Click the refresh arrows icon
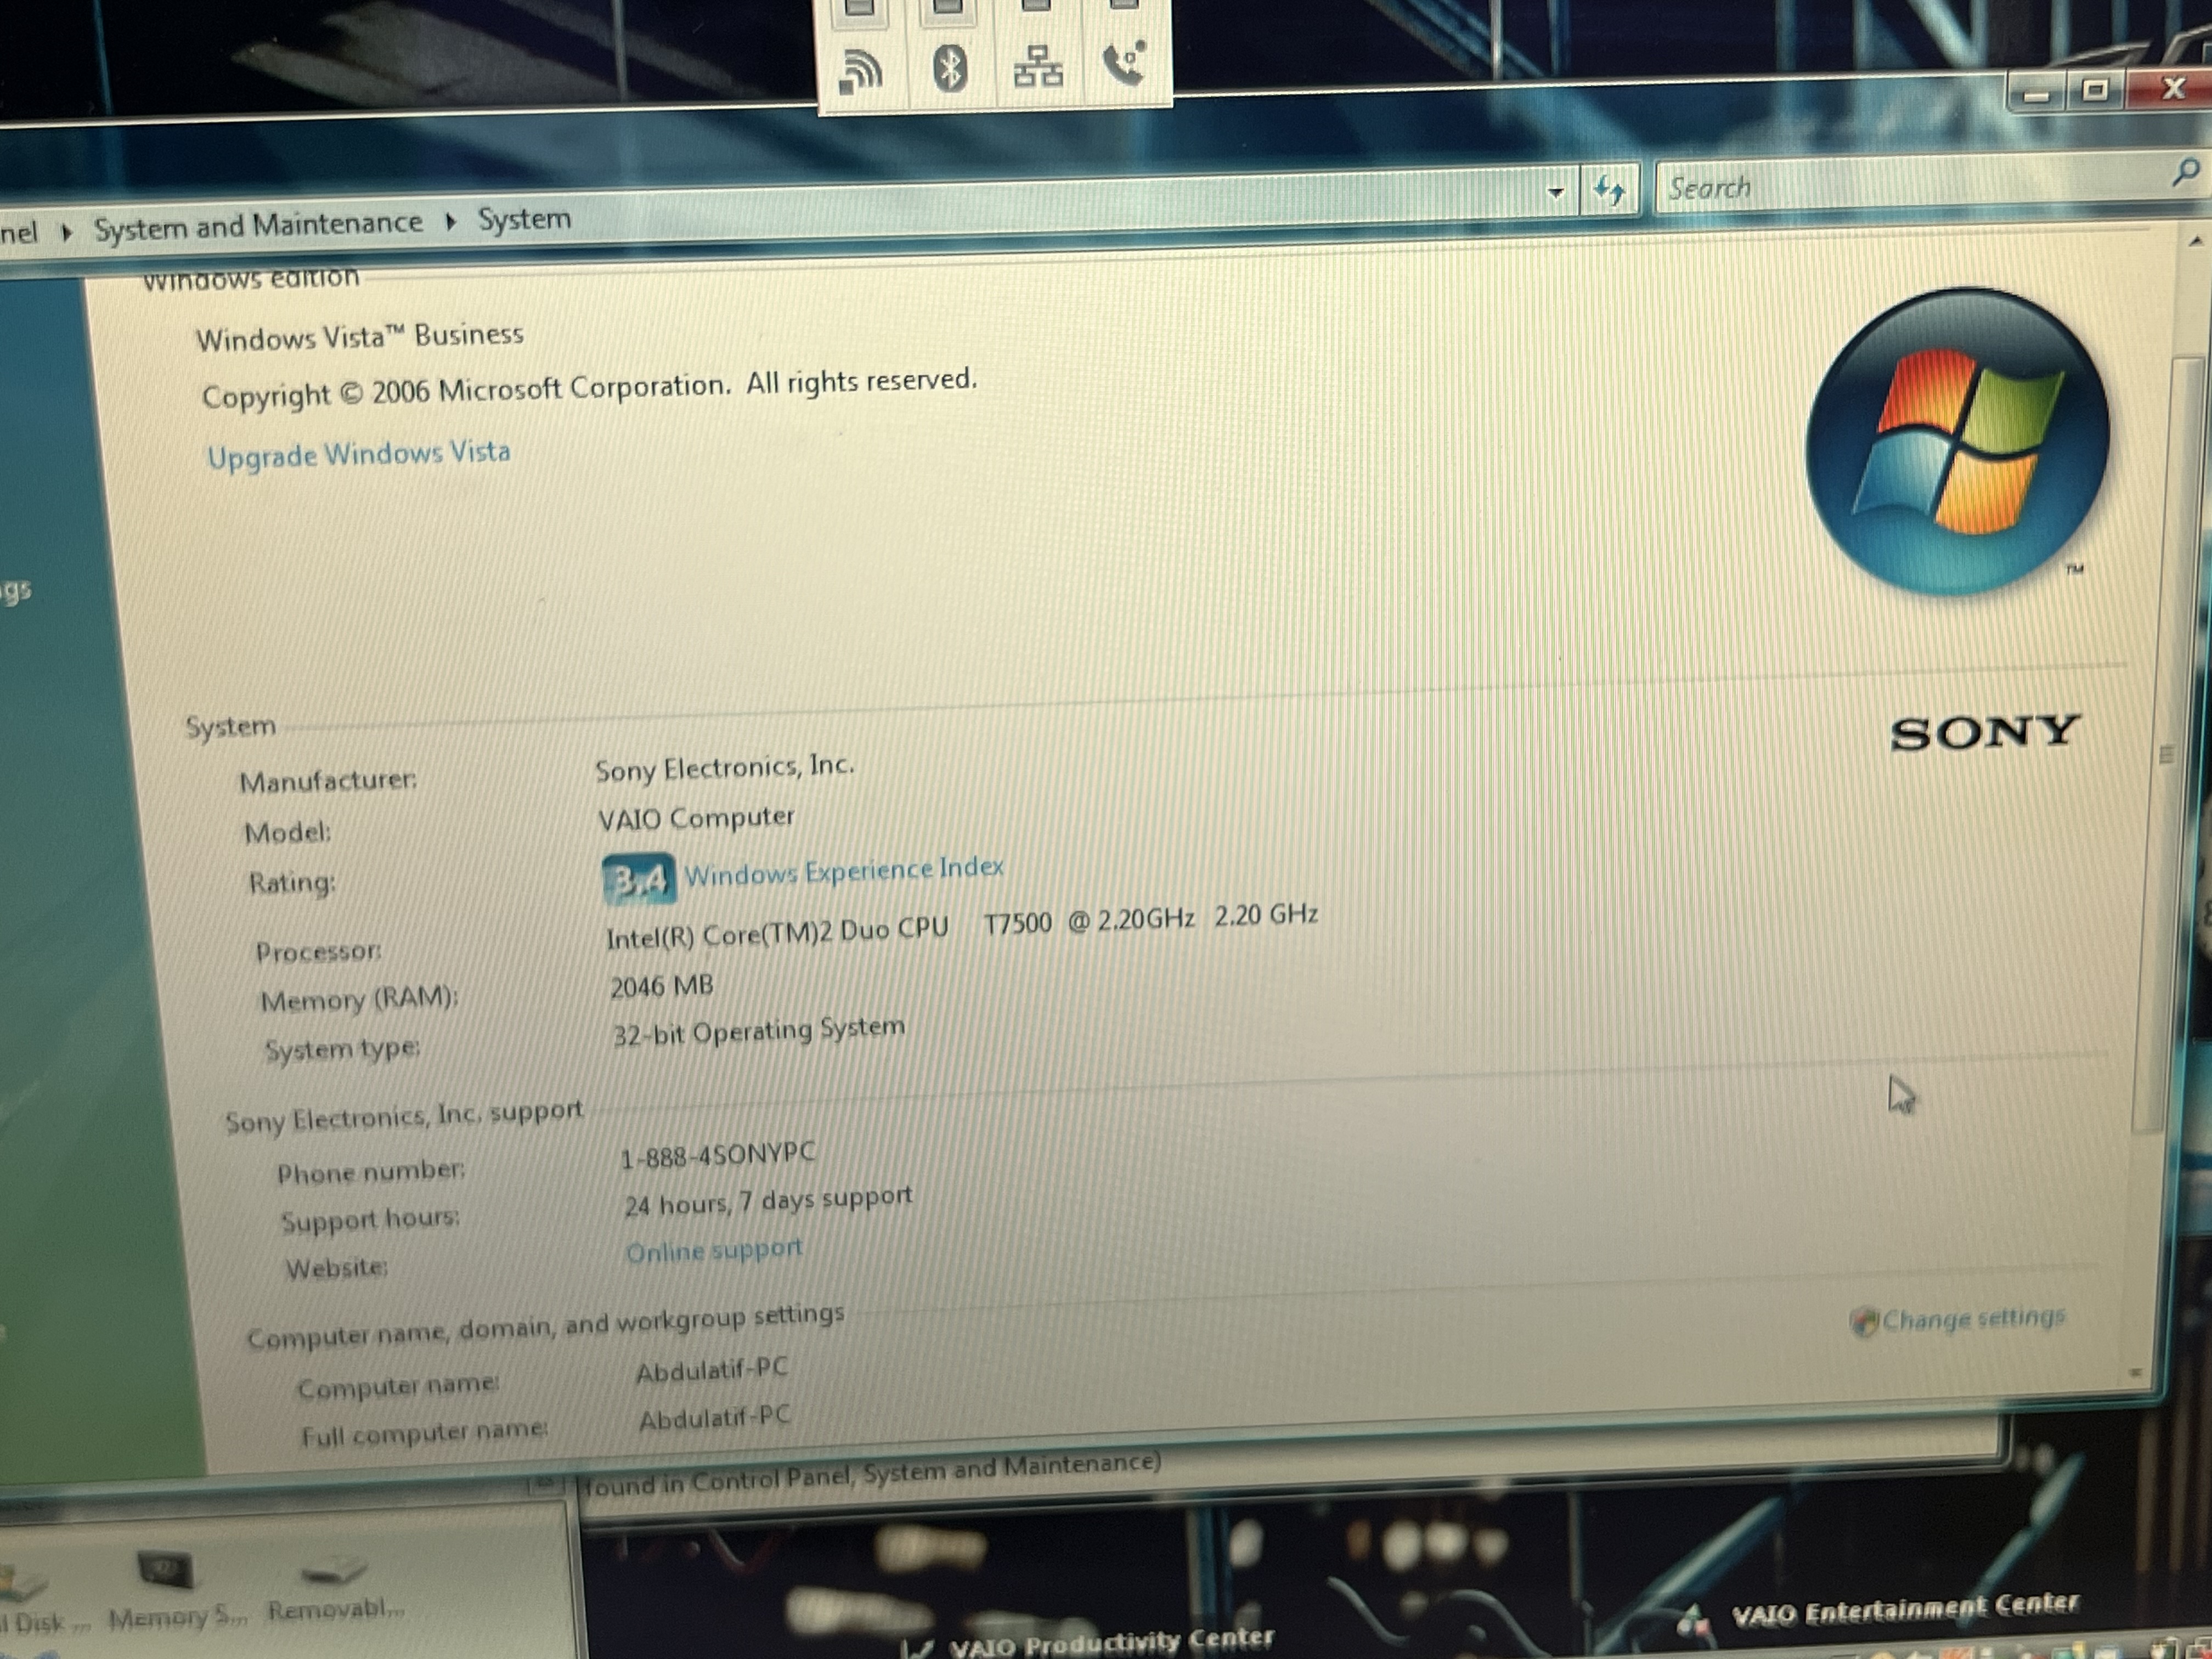The width and height of the screenshot is (2212, 1659). click(x=1609, y=189)
